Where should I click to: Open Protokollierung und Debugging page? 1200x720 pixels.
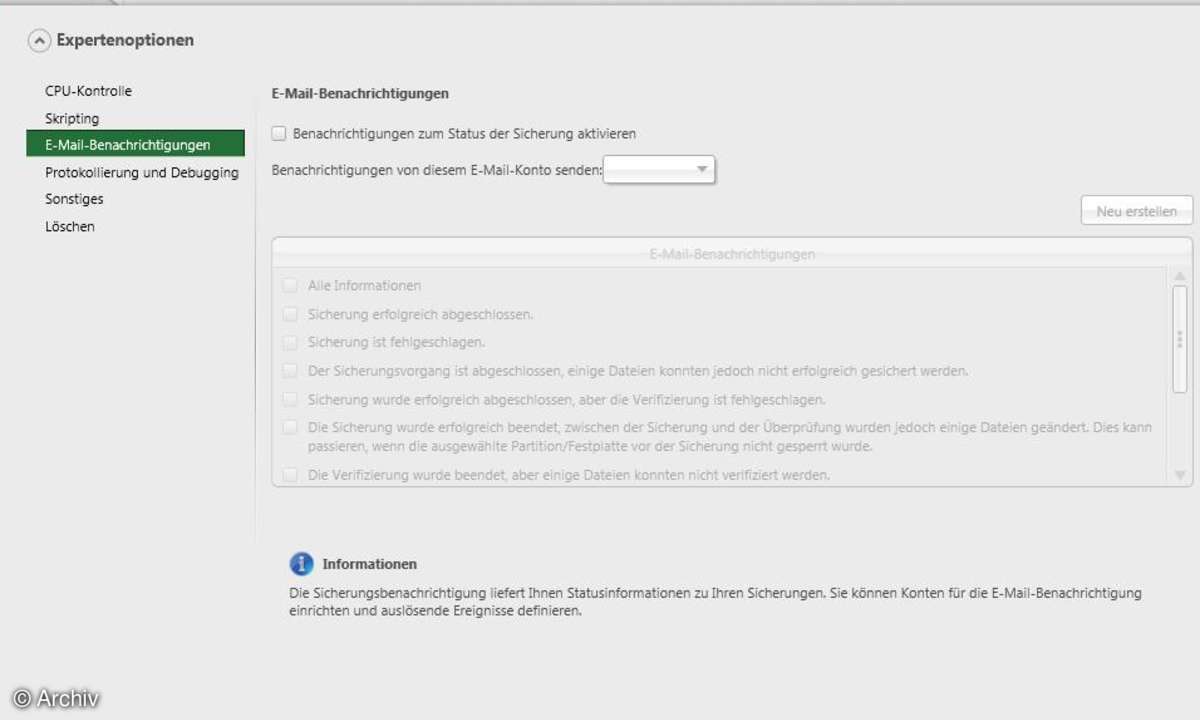click(x=142, y=172)
